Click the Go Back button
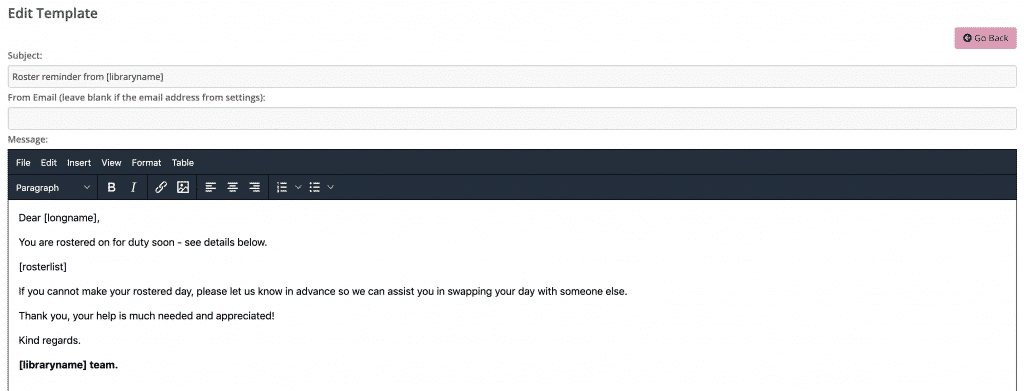This screenshot has width=1024, height=391. click(x=985, y=38)
